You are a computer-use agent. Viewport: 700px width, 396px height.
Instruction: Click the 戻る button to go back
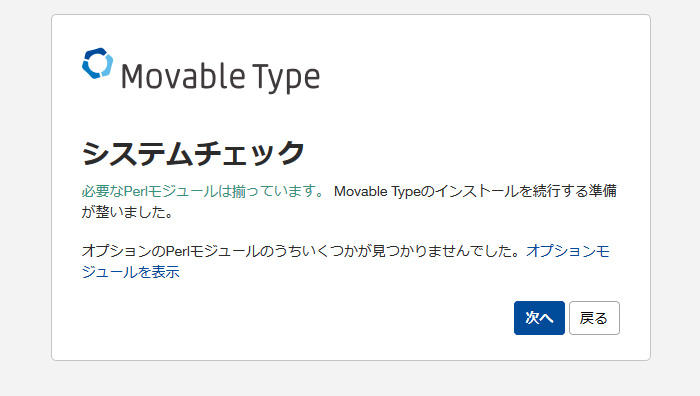[594, 318]
